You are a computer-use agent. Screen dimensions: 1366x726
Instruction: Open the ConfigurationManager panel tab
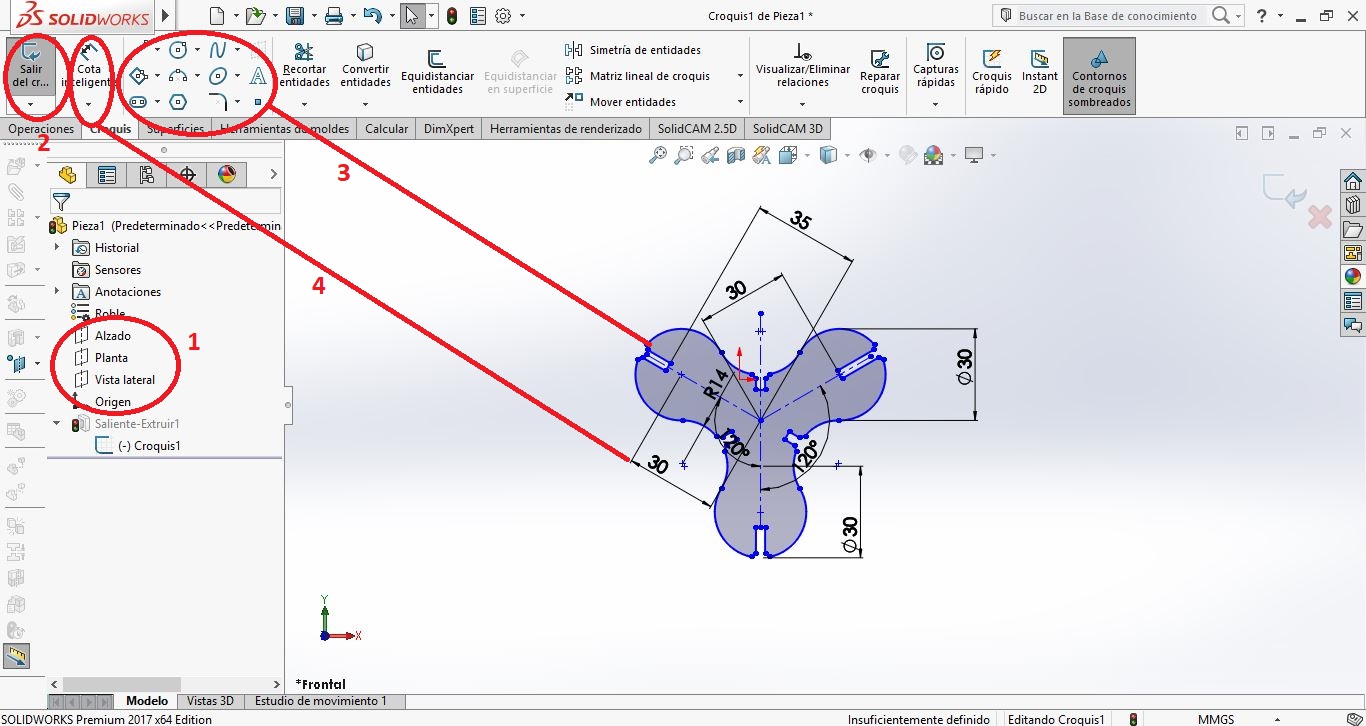click(147, 175)
